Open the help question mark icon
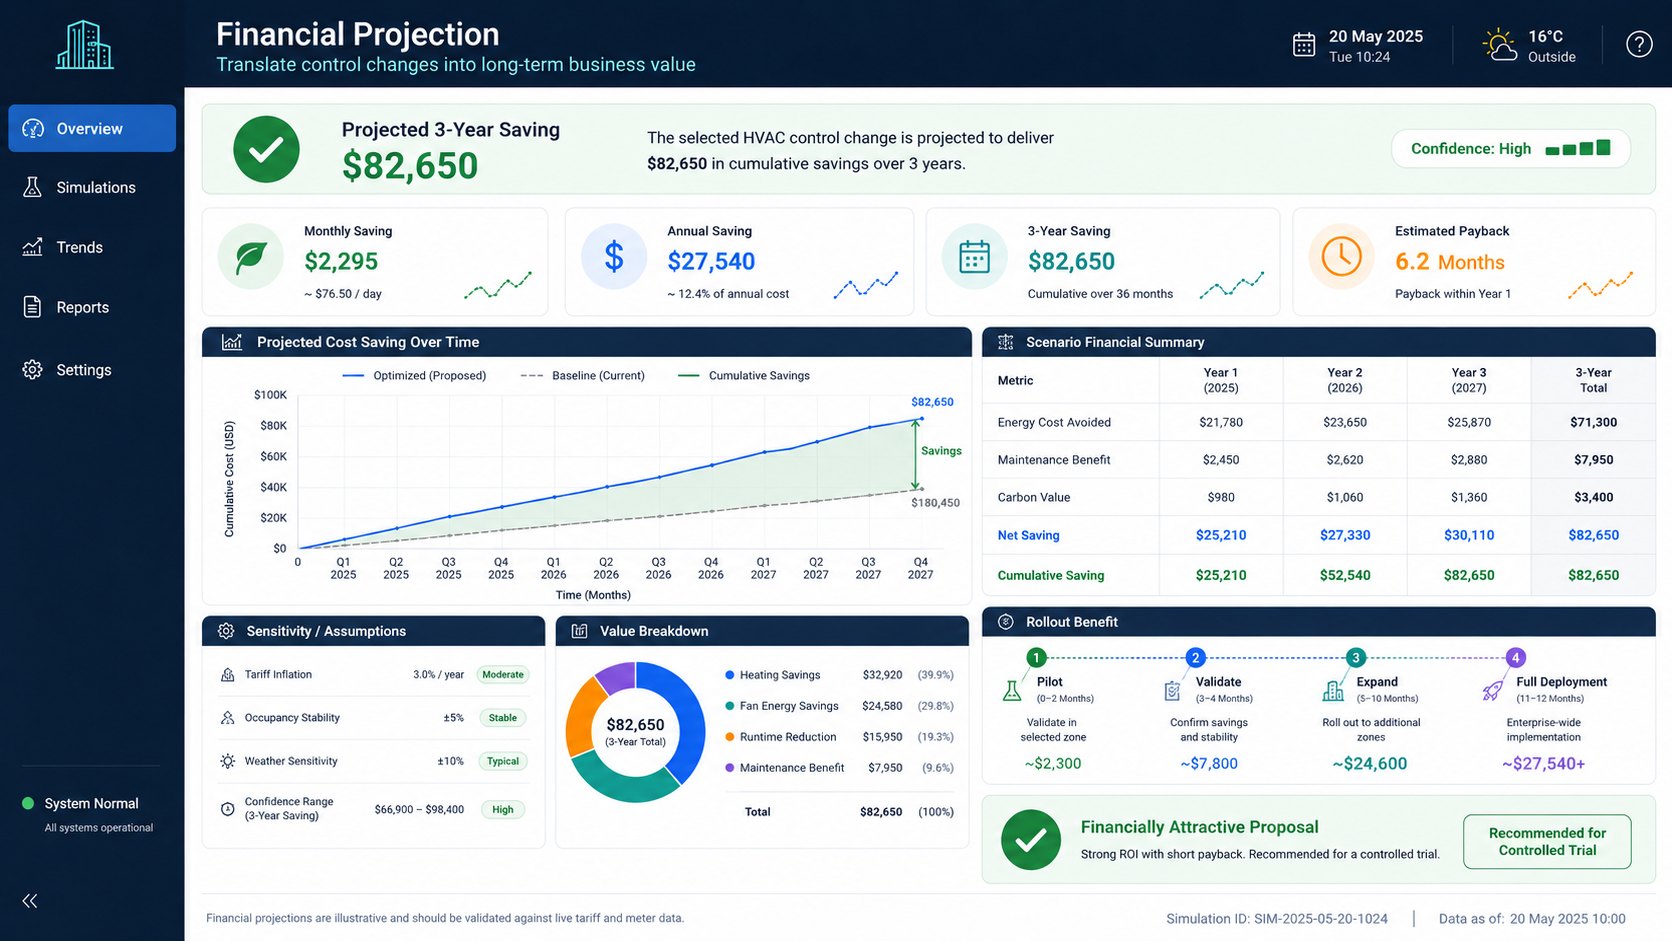The height and width of the screenshot is (941, 1672). click(1639, 44)
